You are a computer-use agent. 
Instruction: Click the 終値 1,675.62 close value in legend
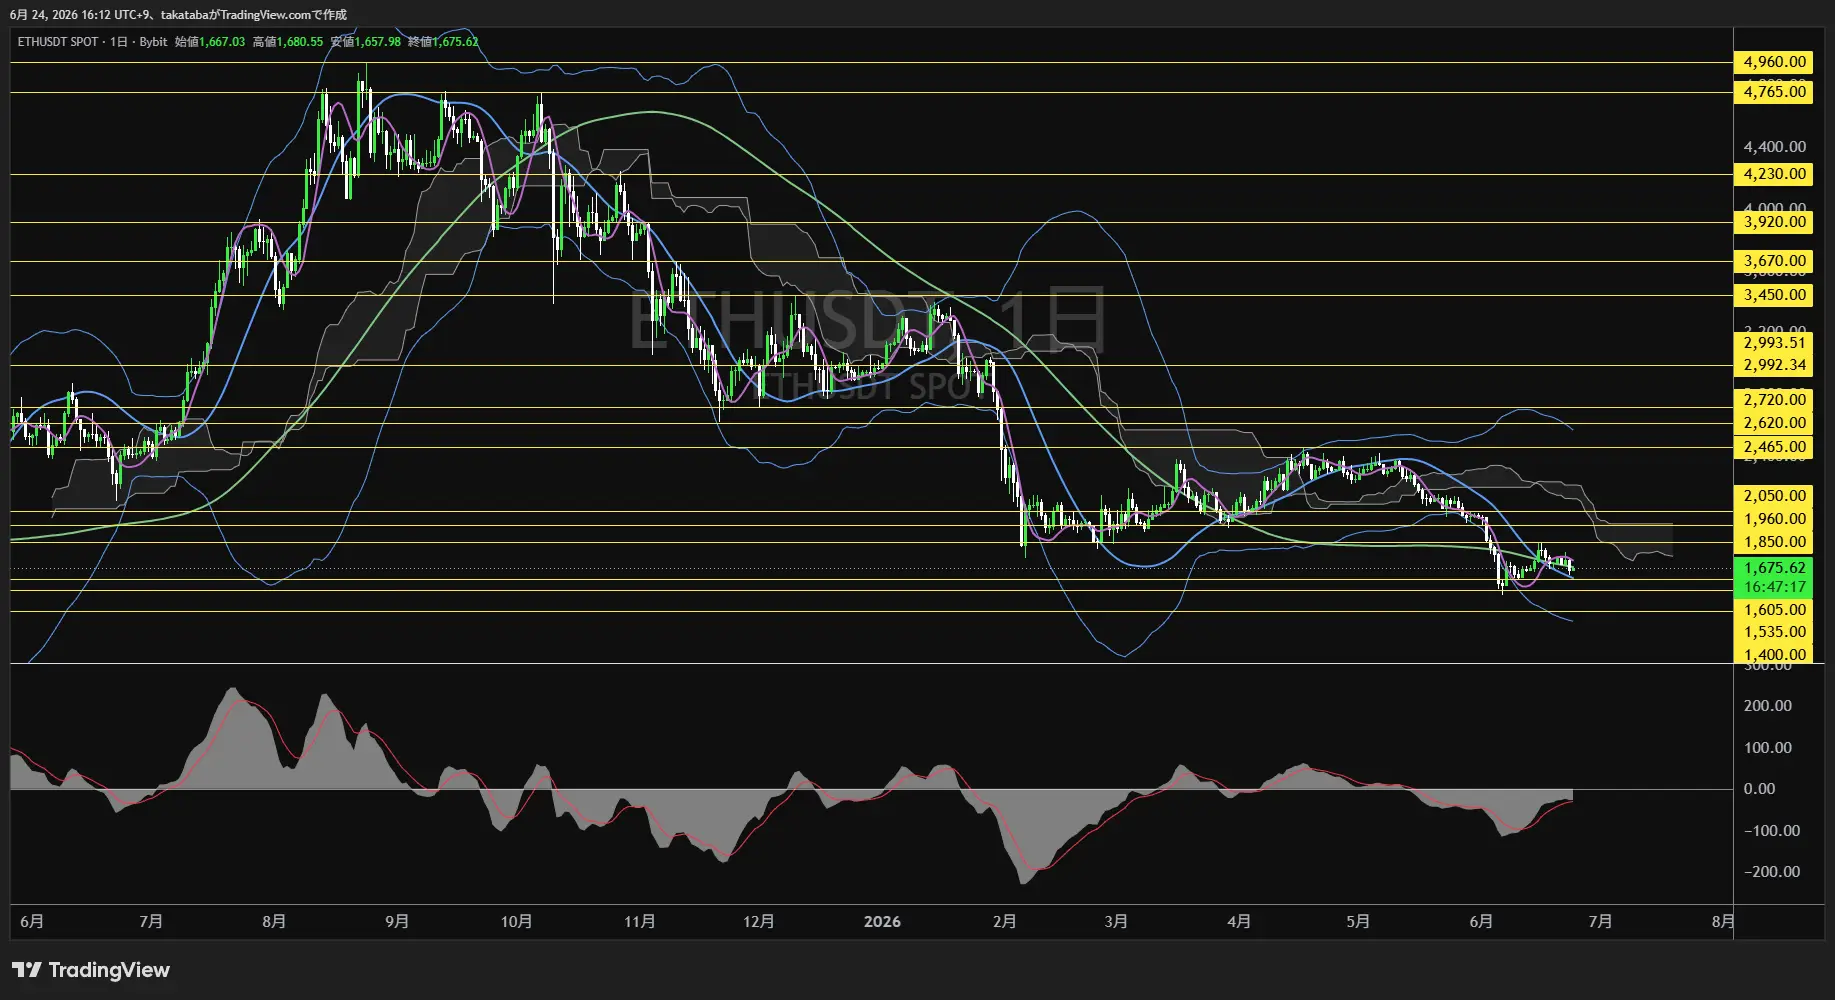(x=443, y=42)
